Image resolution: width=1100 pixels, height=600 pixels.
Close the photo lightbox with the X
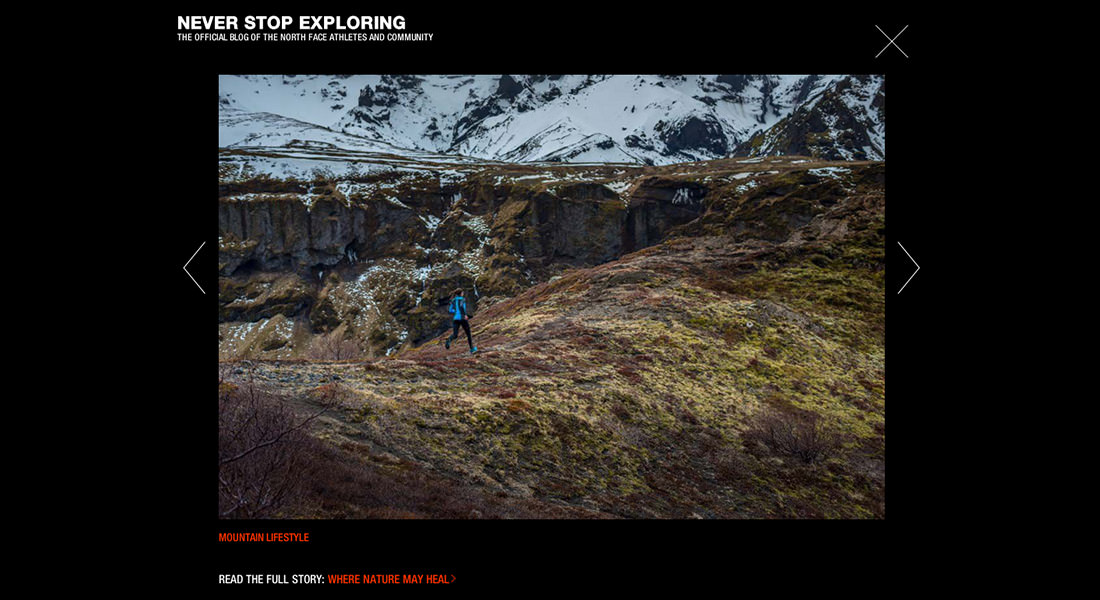[892, 41]
